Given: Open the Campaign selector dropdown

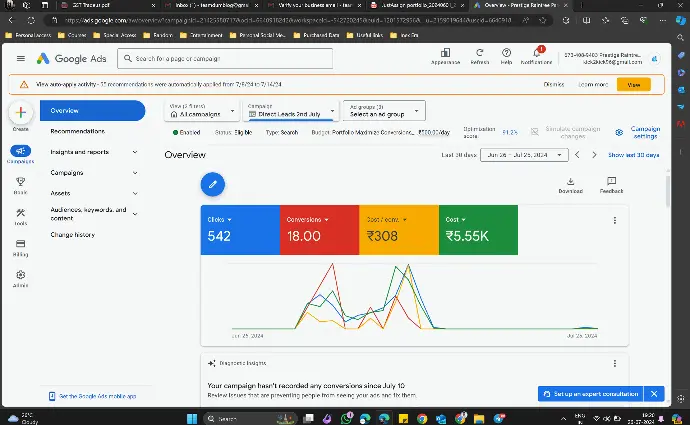Looking at the screenshot, I should click(x=291, y=110).
